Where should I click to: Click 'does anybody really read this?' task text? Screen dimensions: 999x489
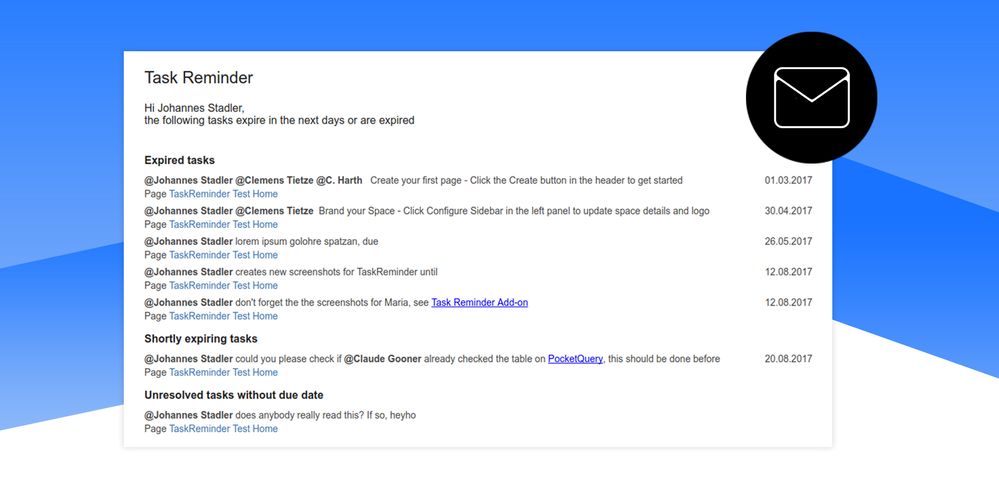pyautogui.click(x=326, y=416)
